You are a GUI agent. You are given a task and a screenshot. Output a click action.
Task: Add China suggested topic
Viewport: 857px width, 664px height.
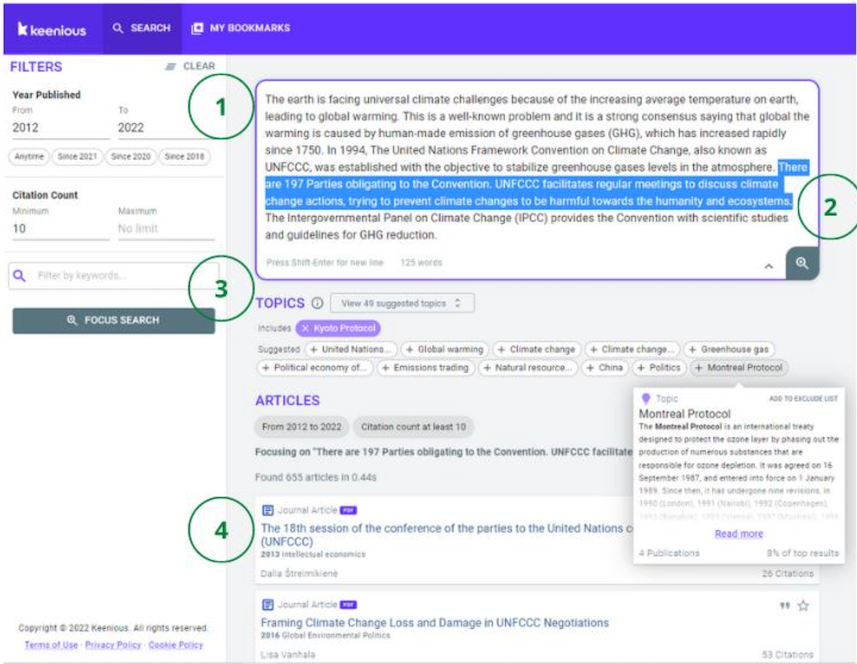click(606, 368)
